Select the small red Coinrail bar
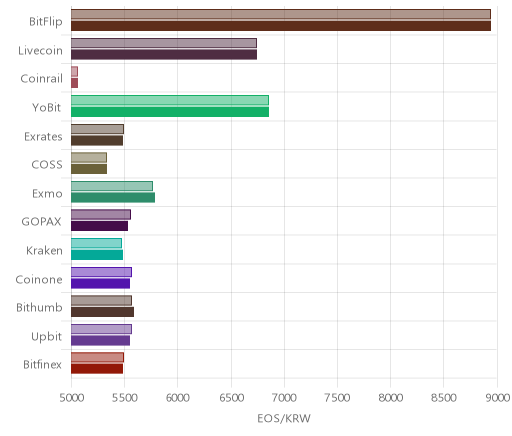This screenshot has width=512, height=436. coord(74,83)
